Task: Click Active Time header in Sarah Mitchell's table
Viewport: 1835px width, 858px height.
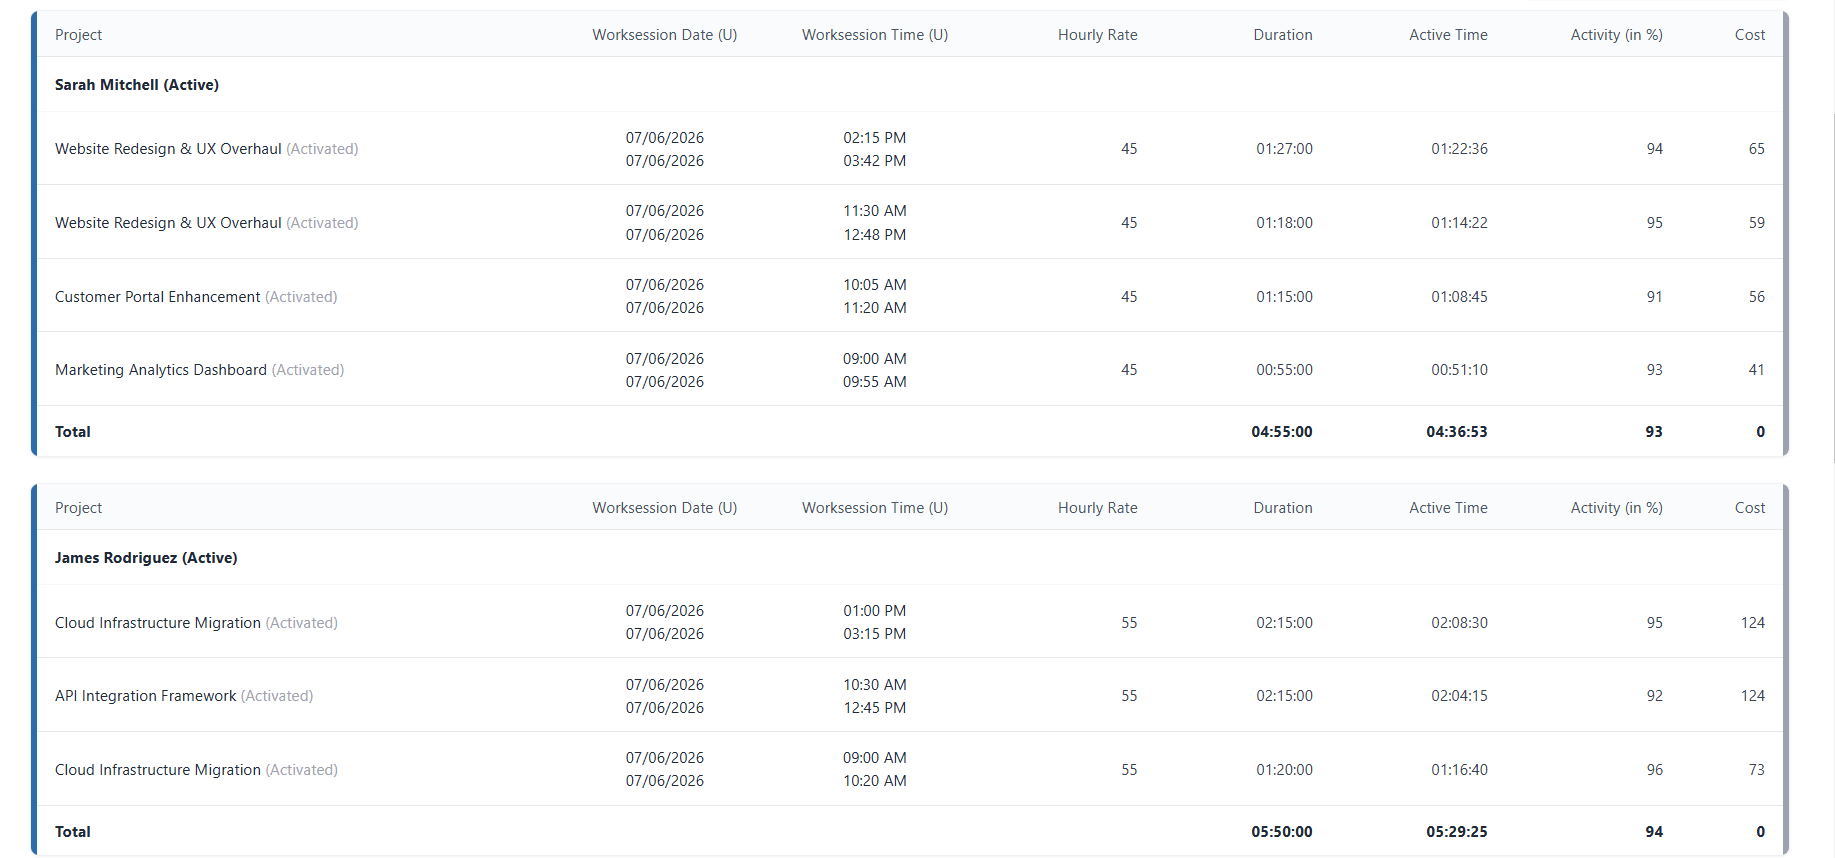Action: pyautogui.click(x=1448, y=35)
